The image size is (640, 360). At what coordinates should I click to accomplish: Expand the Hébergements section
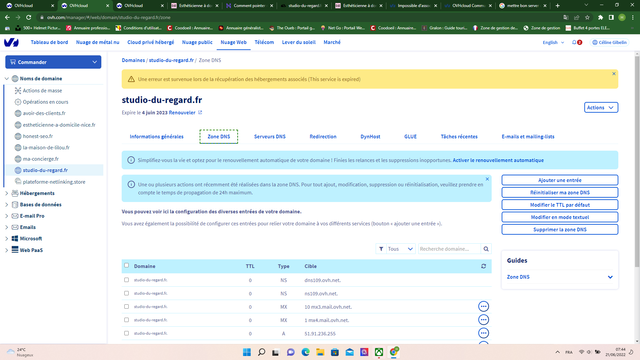(x=7, y=193)
